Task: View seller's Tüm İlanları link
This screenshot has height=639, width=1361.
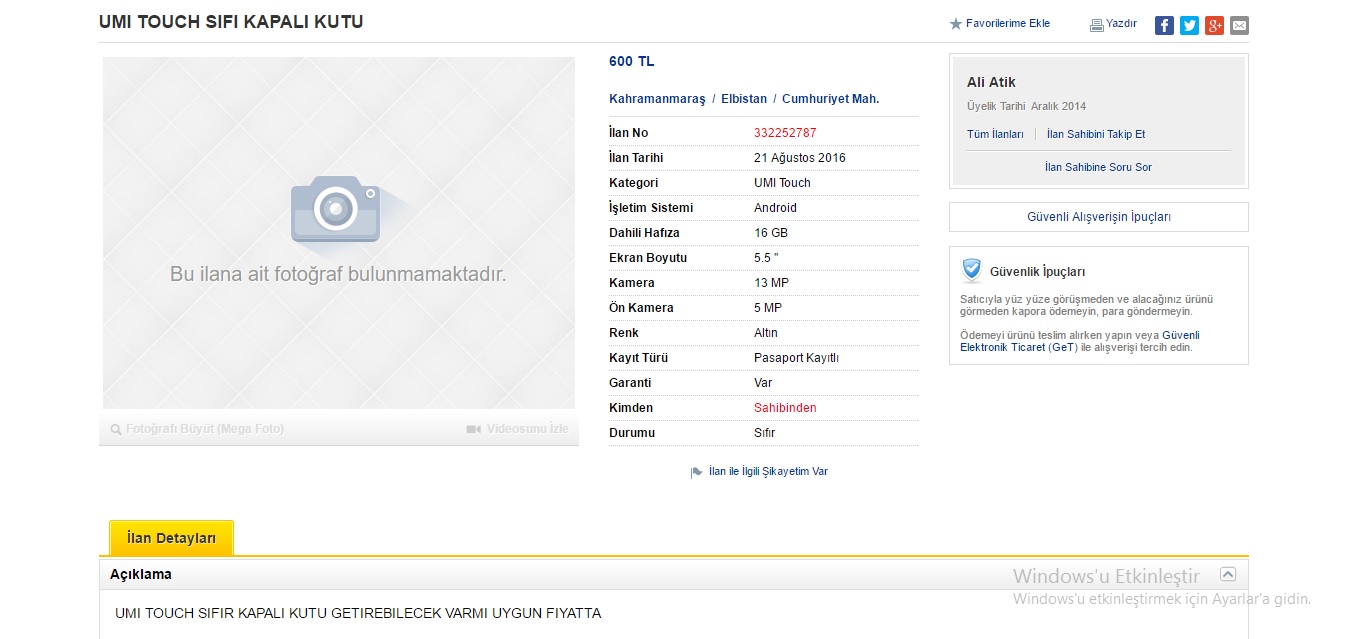Action: click(x=995, y=134)
